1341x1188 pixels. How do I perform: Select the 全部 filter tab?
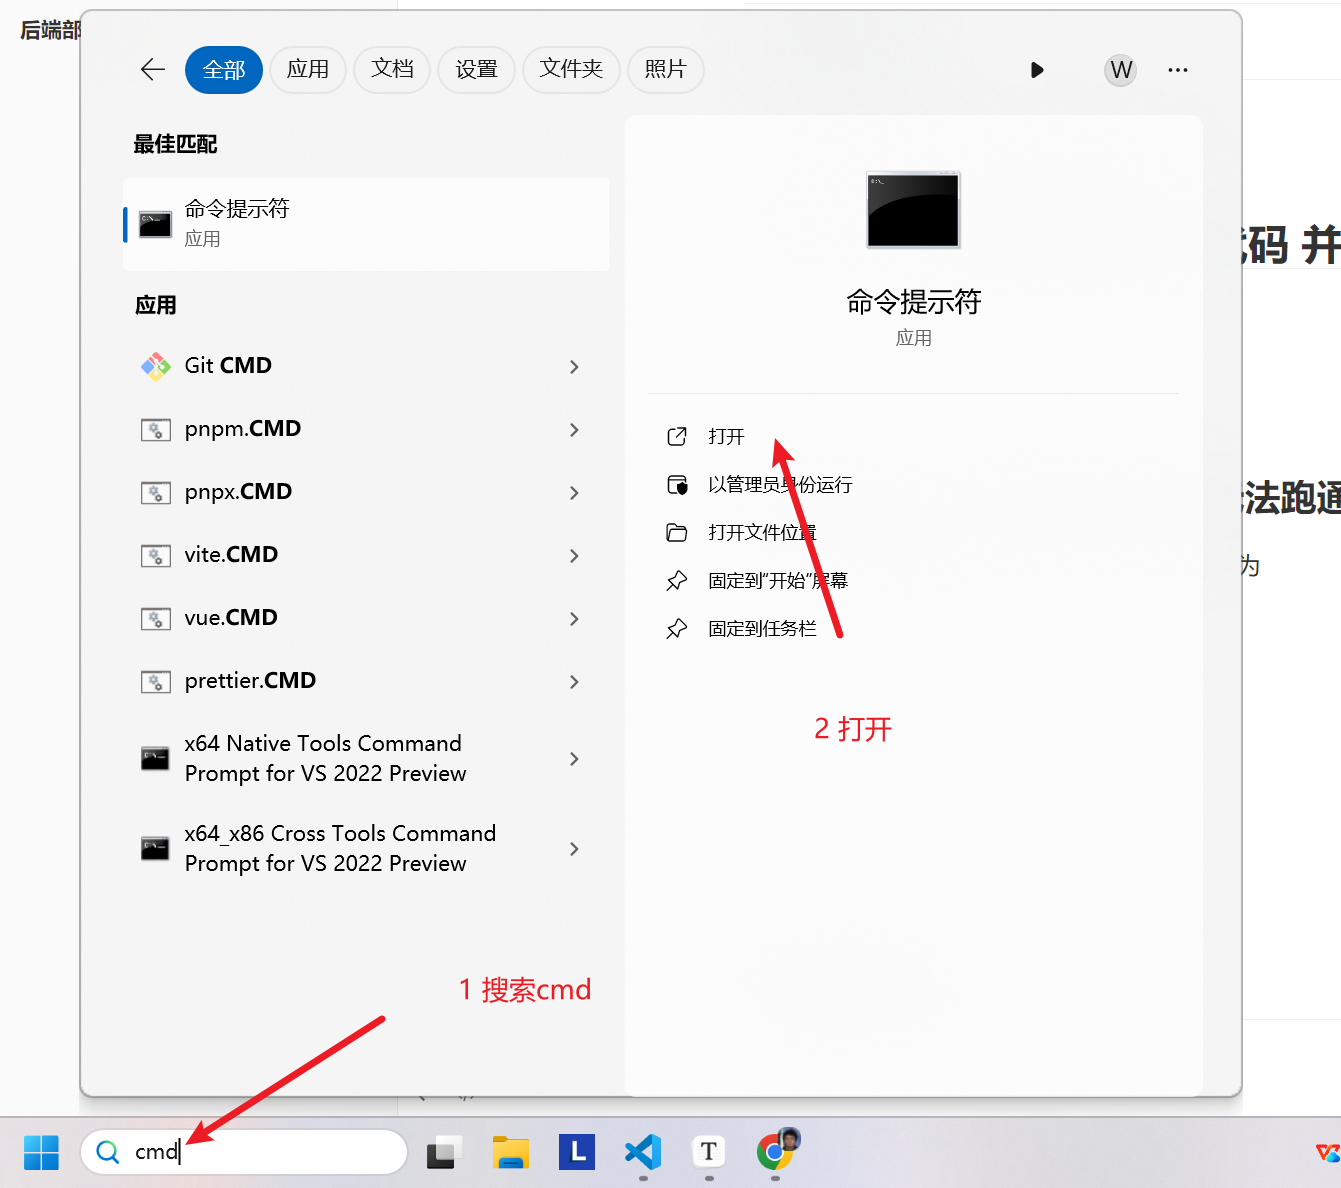tap(224, 70)
